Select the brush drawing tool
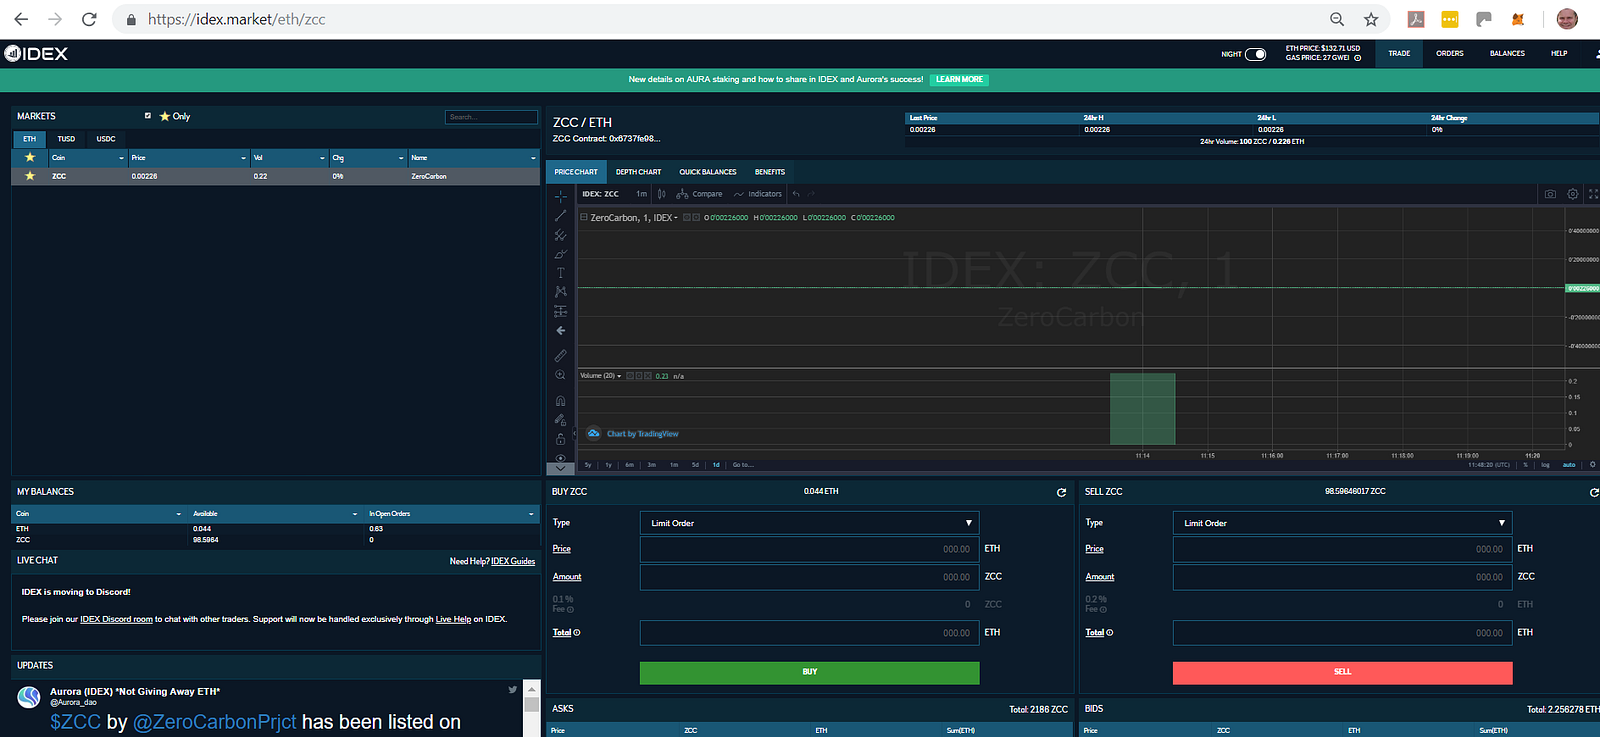1600x737 pixels. coord(560,254)
